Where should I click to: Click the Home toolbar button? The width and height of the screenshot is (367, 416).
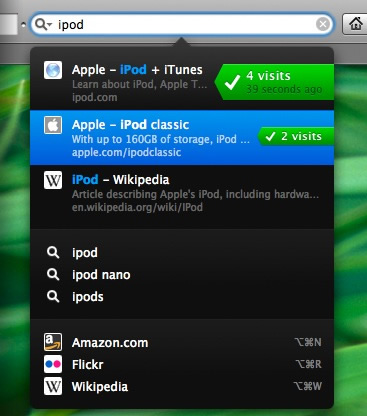click(355, 24)
